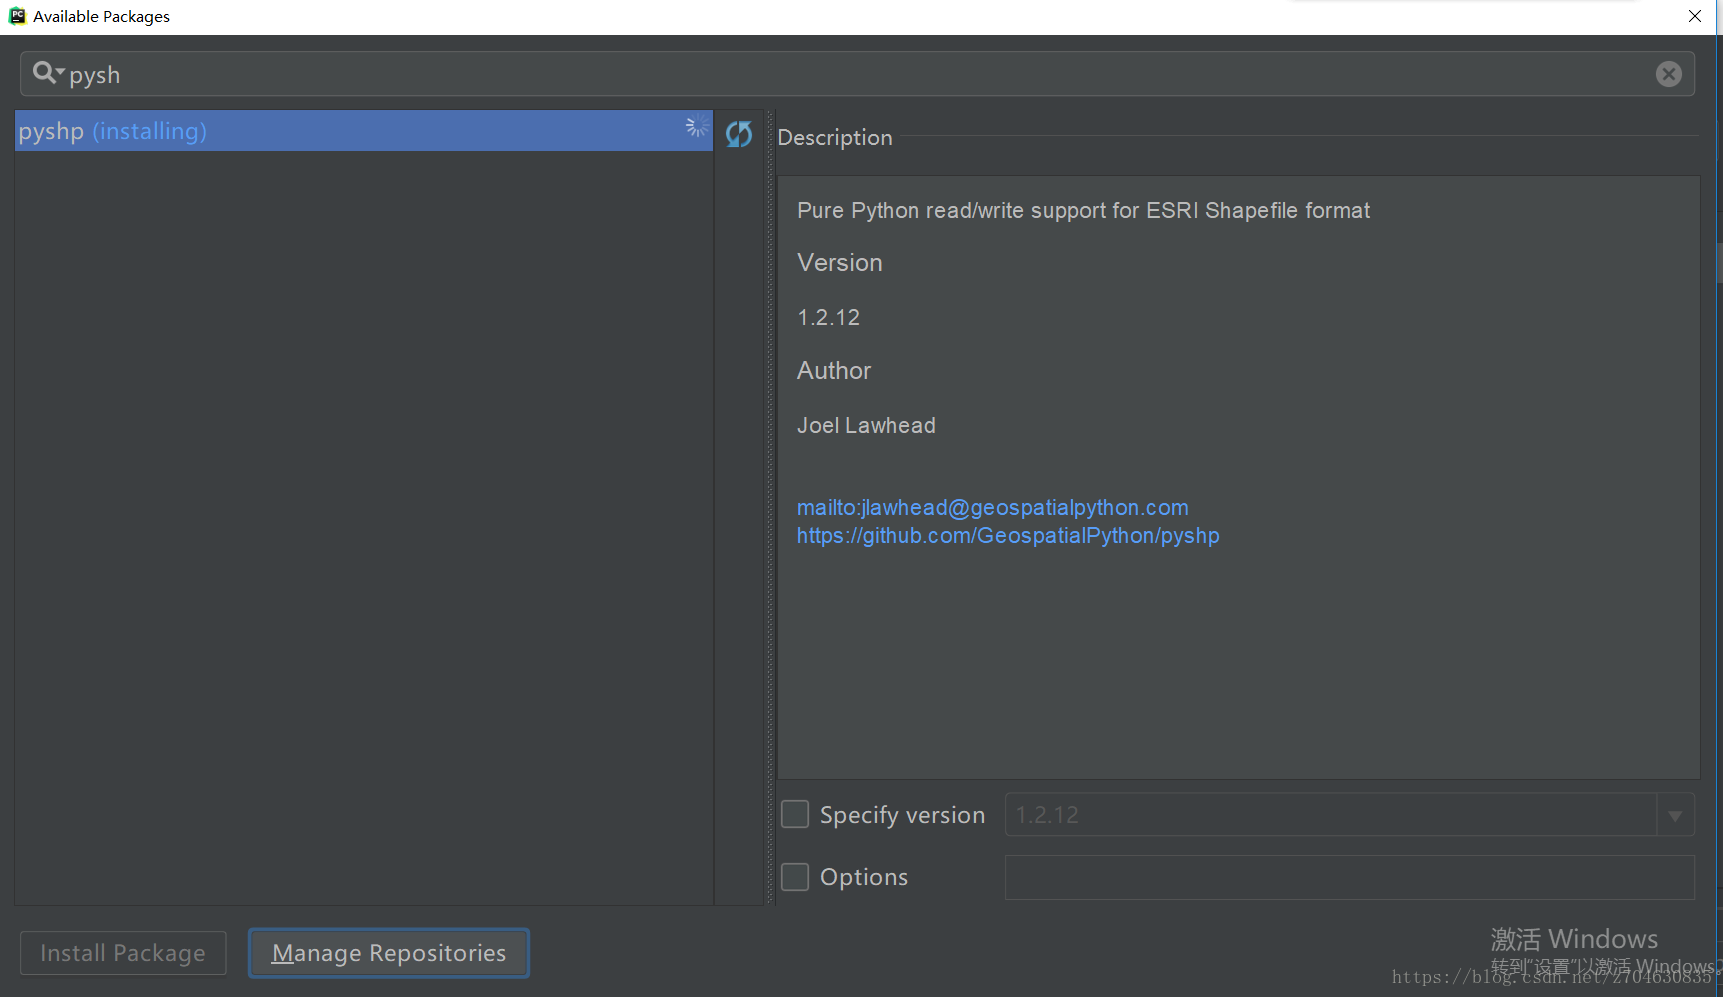
Task: Open the mailto jlawhead@geospatialpython.com link
Action: (993, 507)
